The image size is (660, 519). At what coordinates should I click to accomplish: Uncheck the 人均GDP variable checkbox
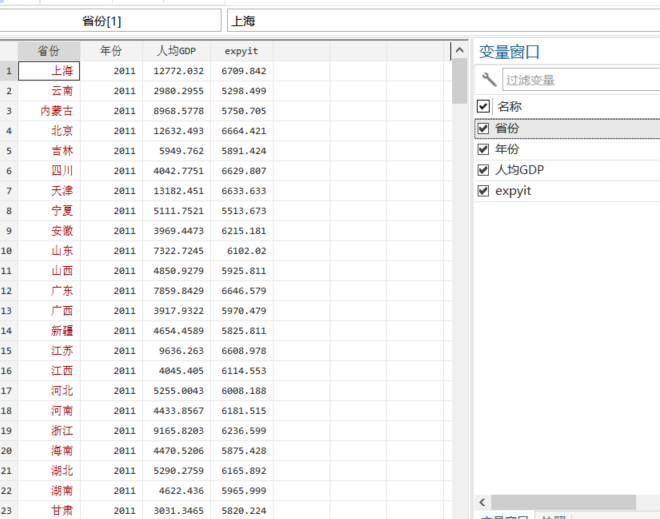[483, 170]
